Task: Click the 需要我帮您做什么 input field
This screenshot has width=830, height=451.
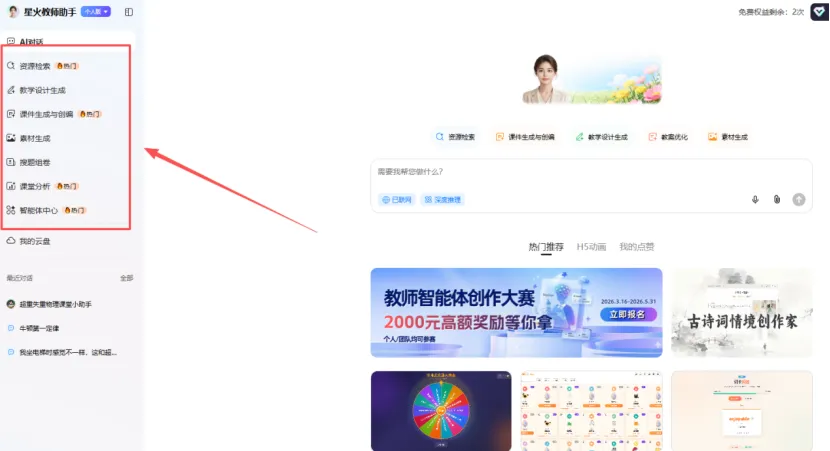Action: coord(591,172)
